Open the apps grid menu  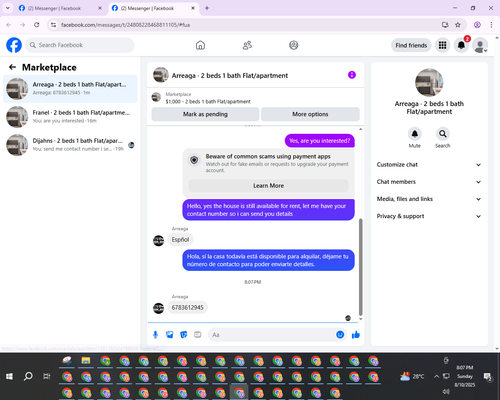(x=442, y=45)
